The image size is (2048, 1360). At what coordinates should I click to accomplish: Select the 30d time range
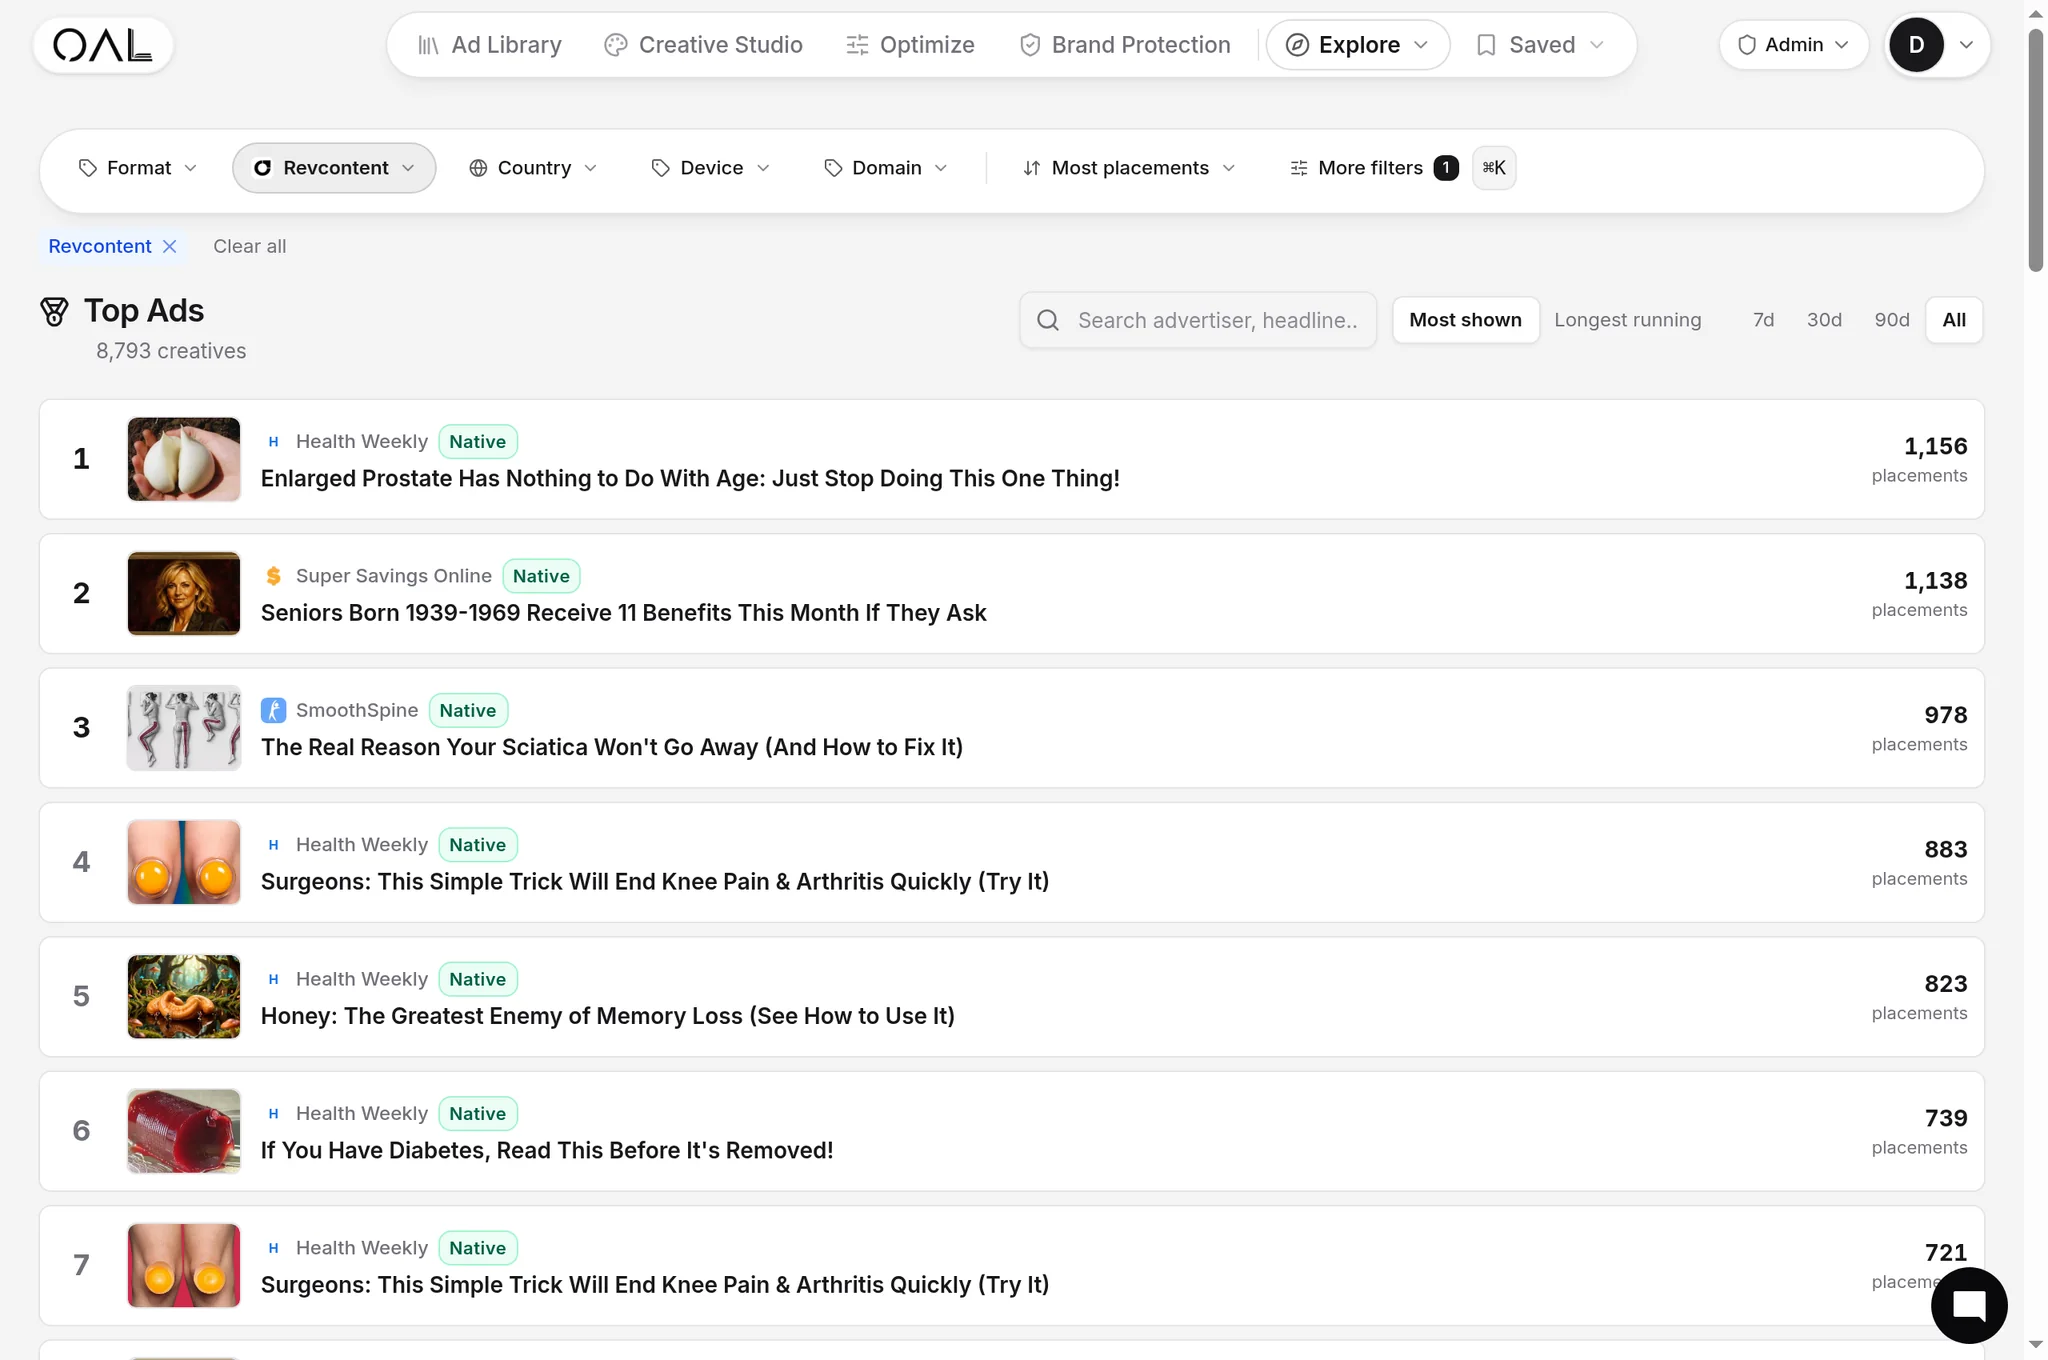(x=1824, y=320)
